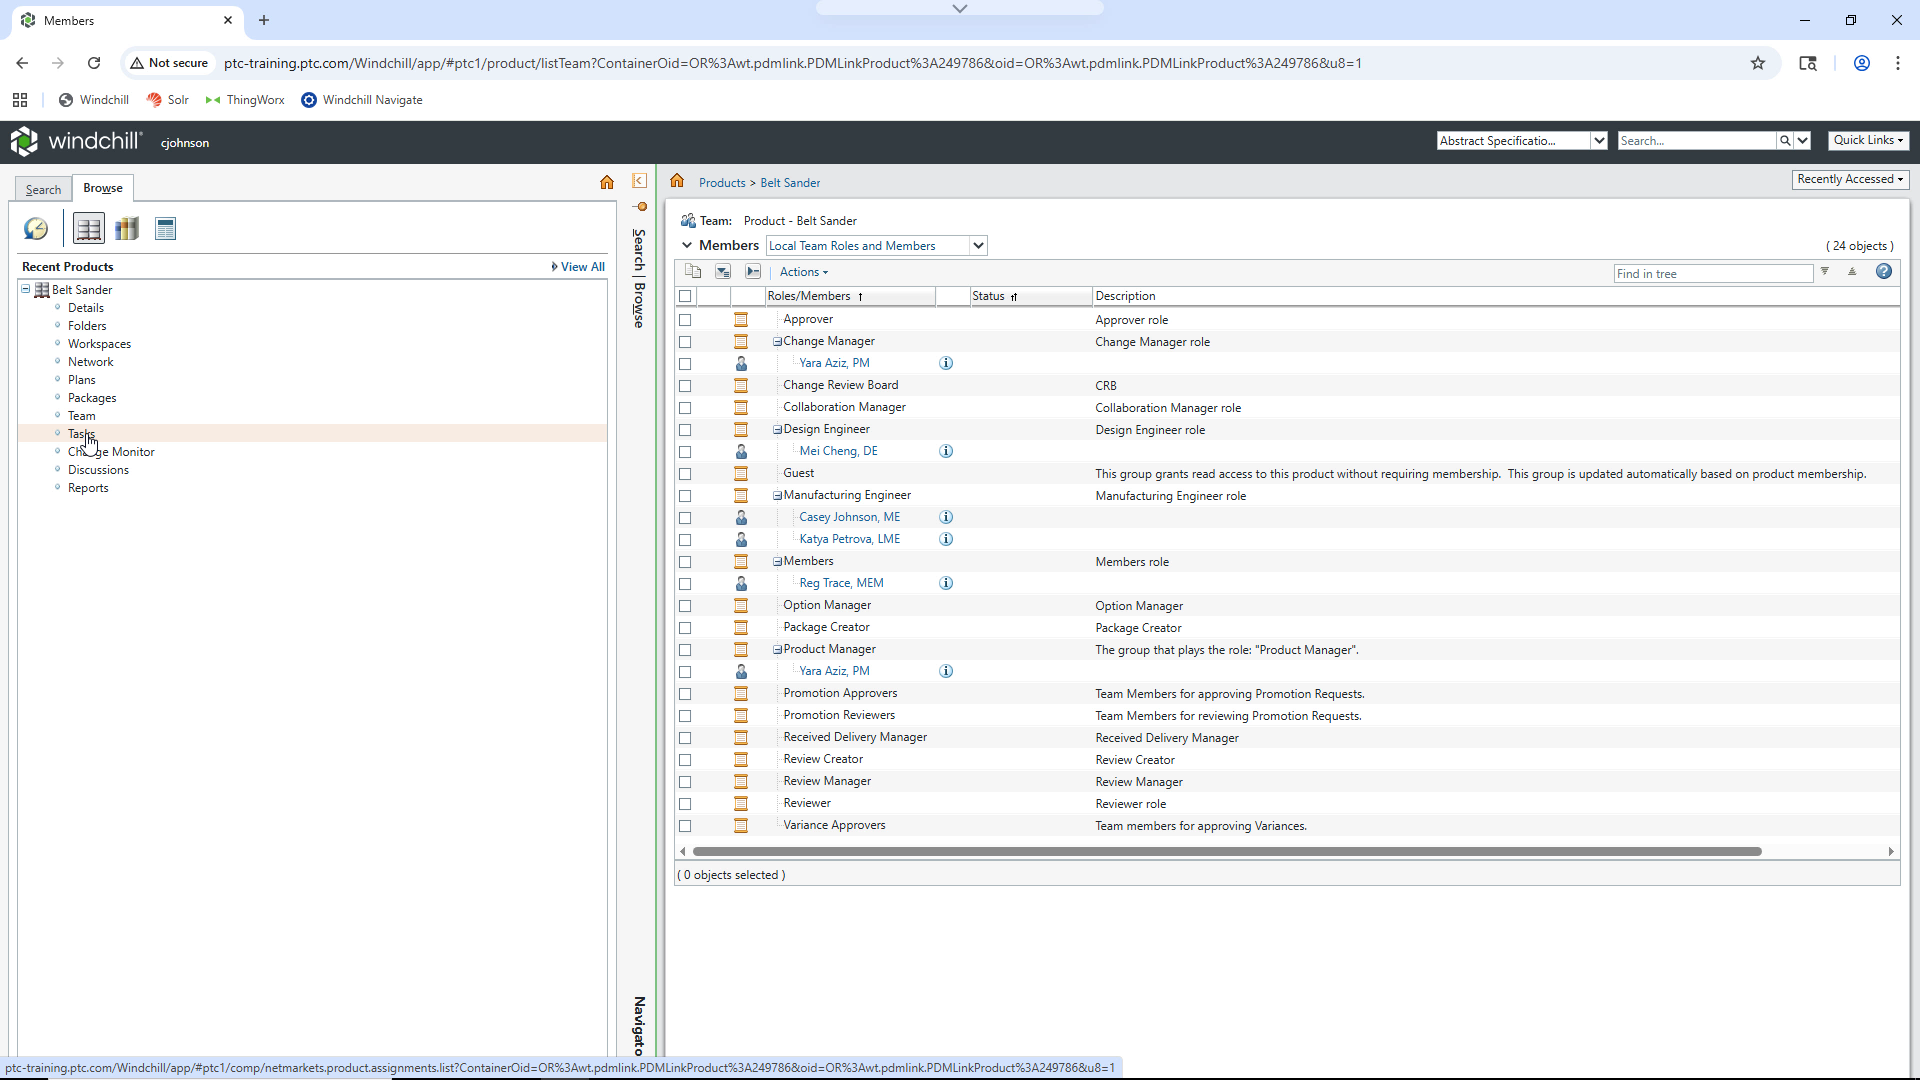Viewport: 1920px width, 1080px height.
Task: Check the Guest row checkbox
Action: coord(685,474)
